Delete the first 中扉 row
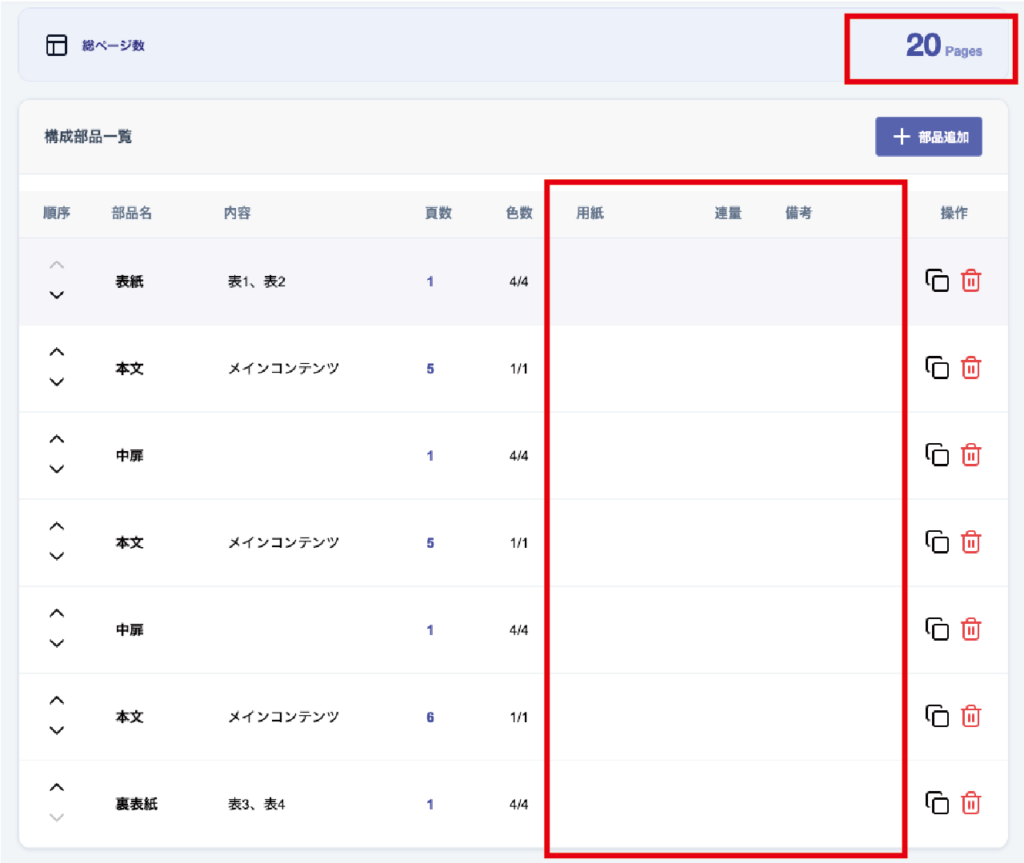This screenshot has height=863, width=1024. (970, 455)
